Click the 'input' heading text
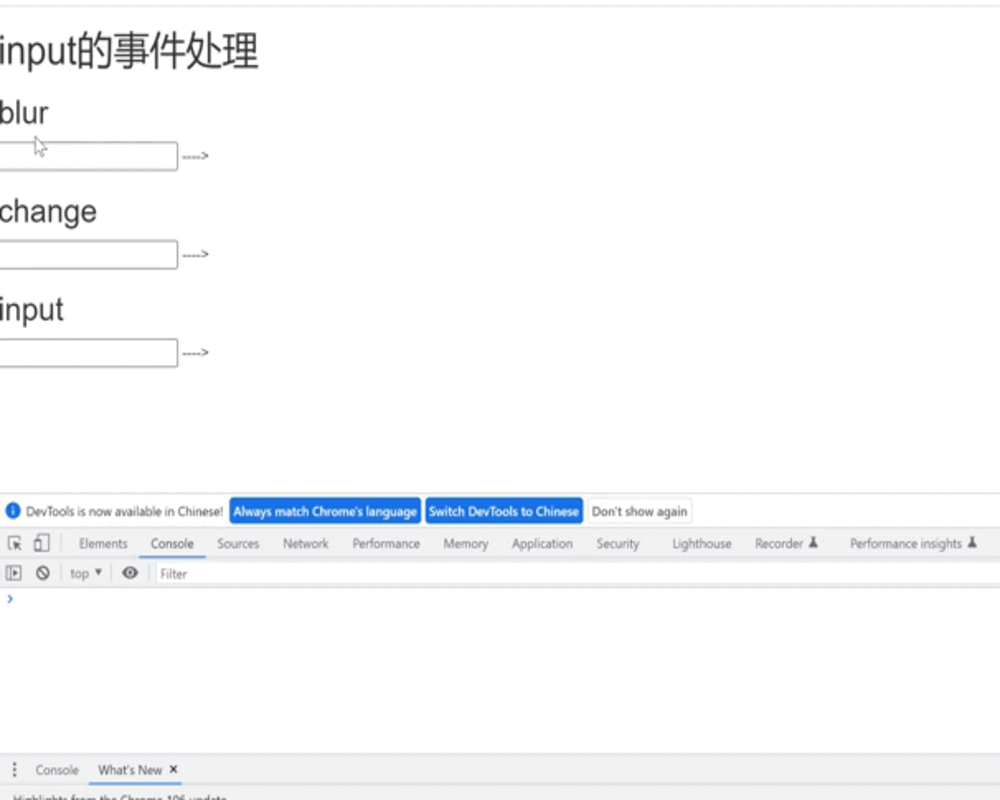The height and width of the screenshot is (800, 1000). 32,310
